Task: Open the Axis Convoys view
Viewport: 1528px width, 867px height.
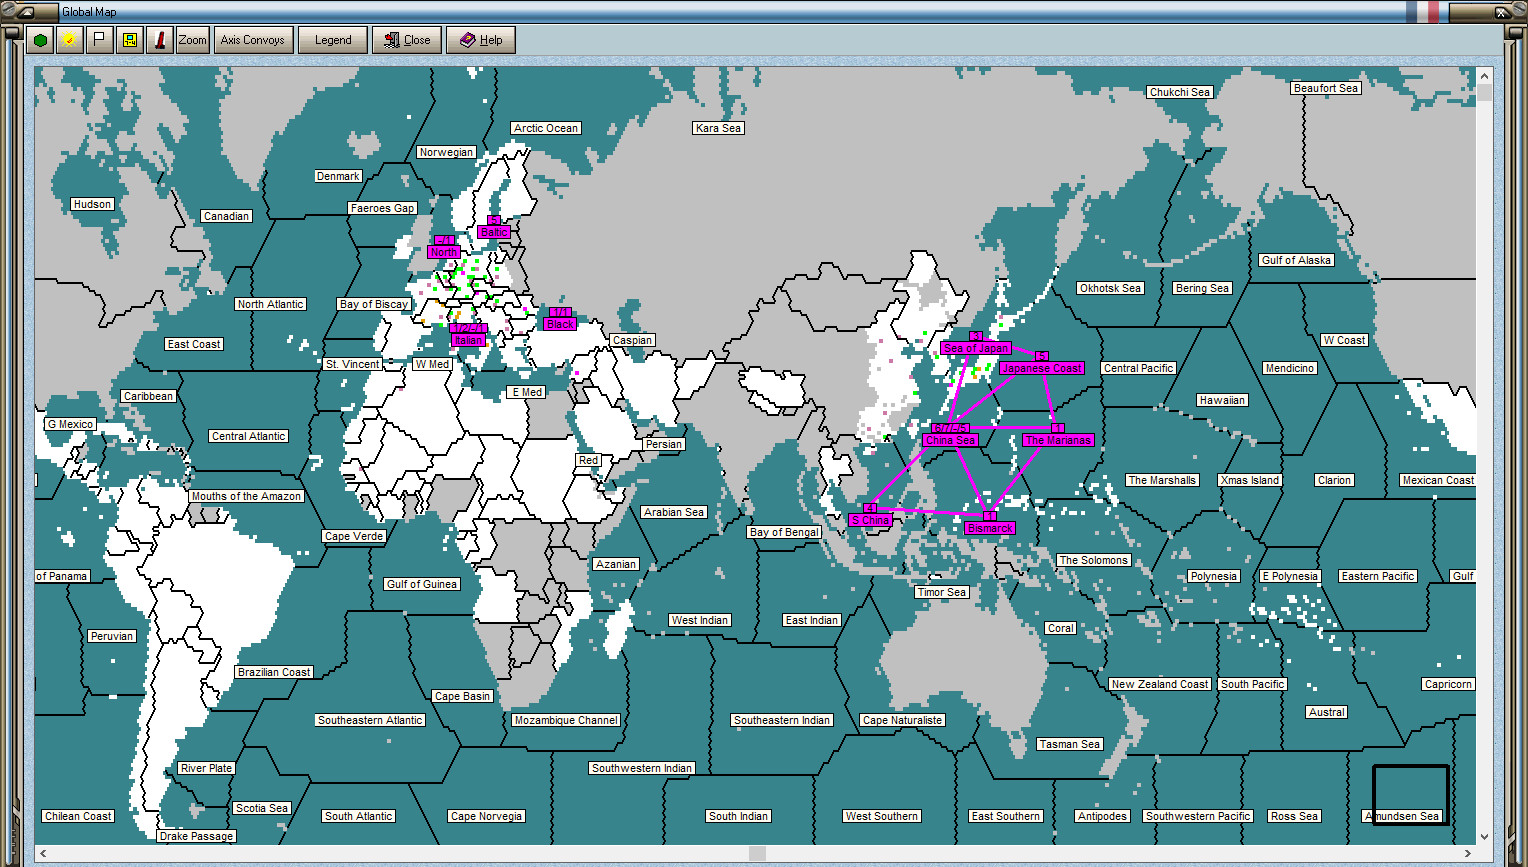Action: pos(253,40)
